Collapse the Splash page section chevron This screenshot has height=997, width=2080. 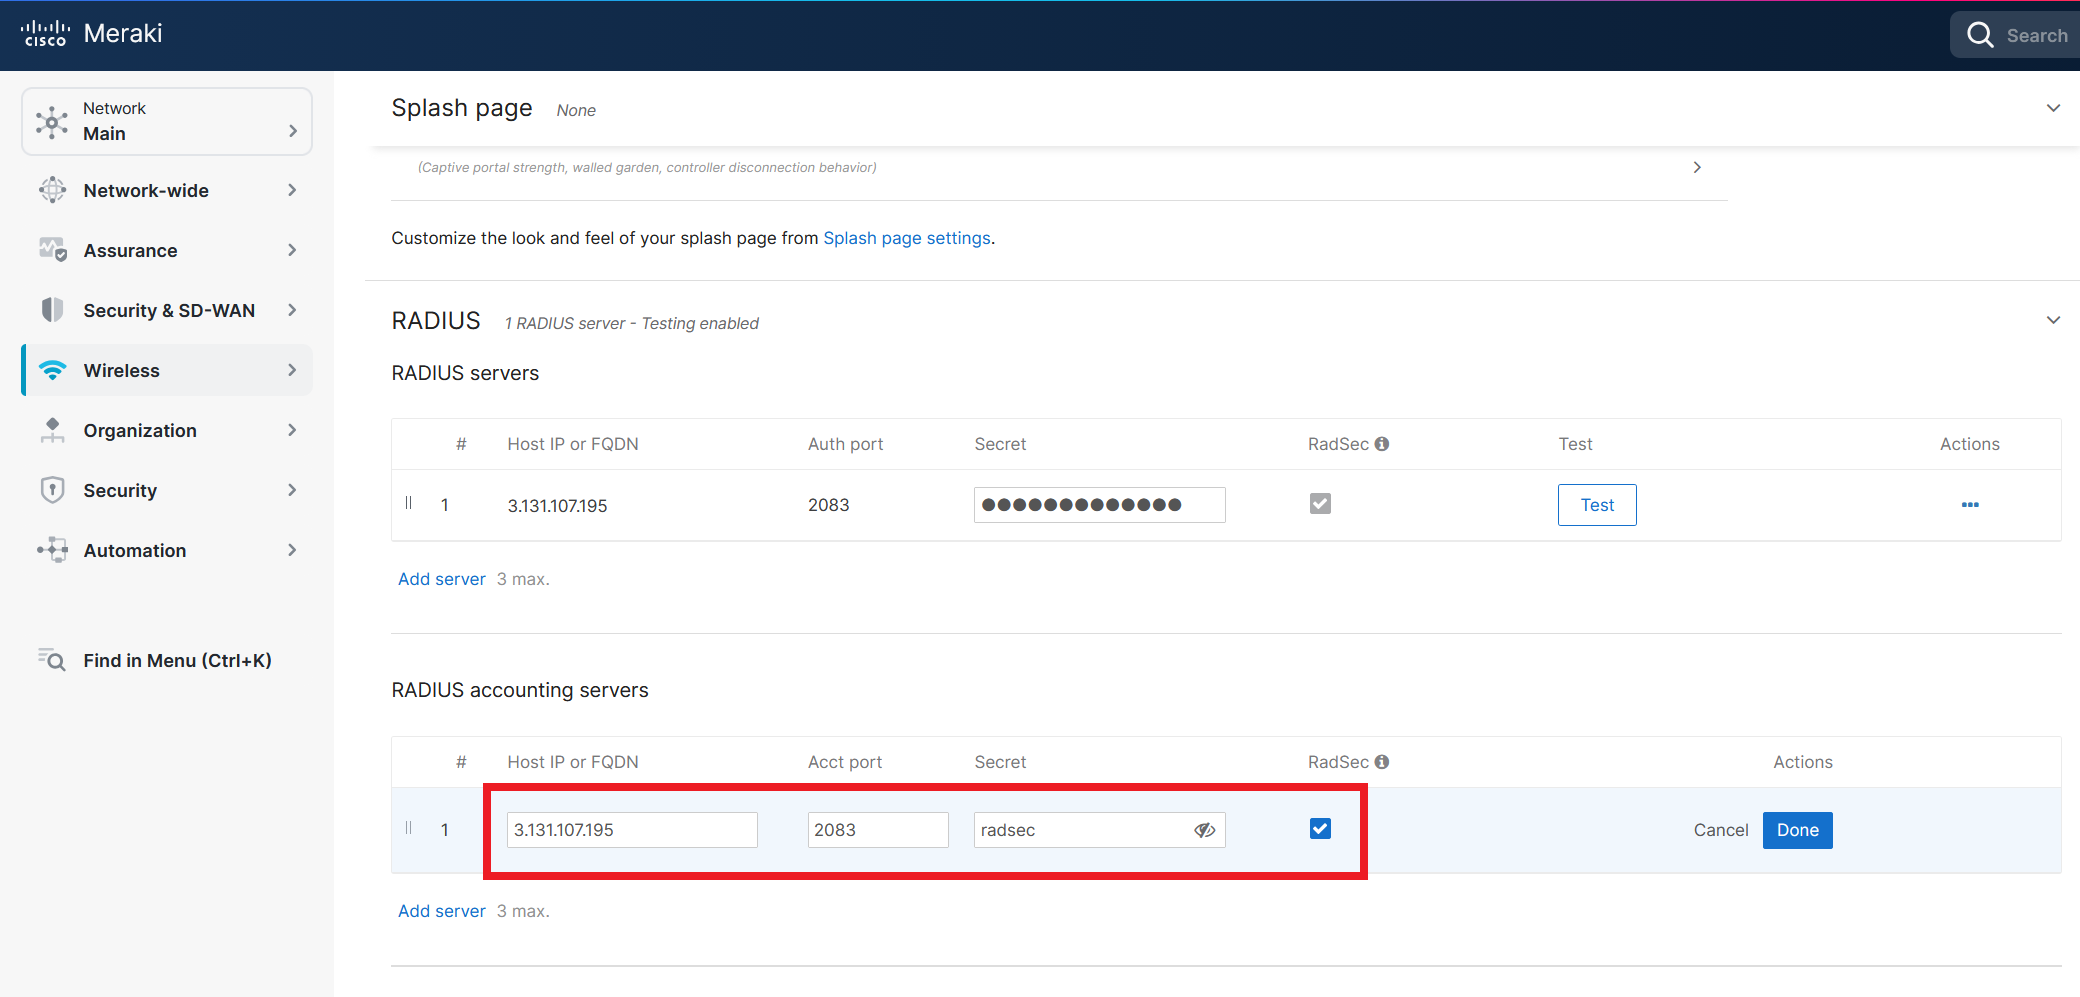2053,108
